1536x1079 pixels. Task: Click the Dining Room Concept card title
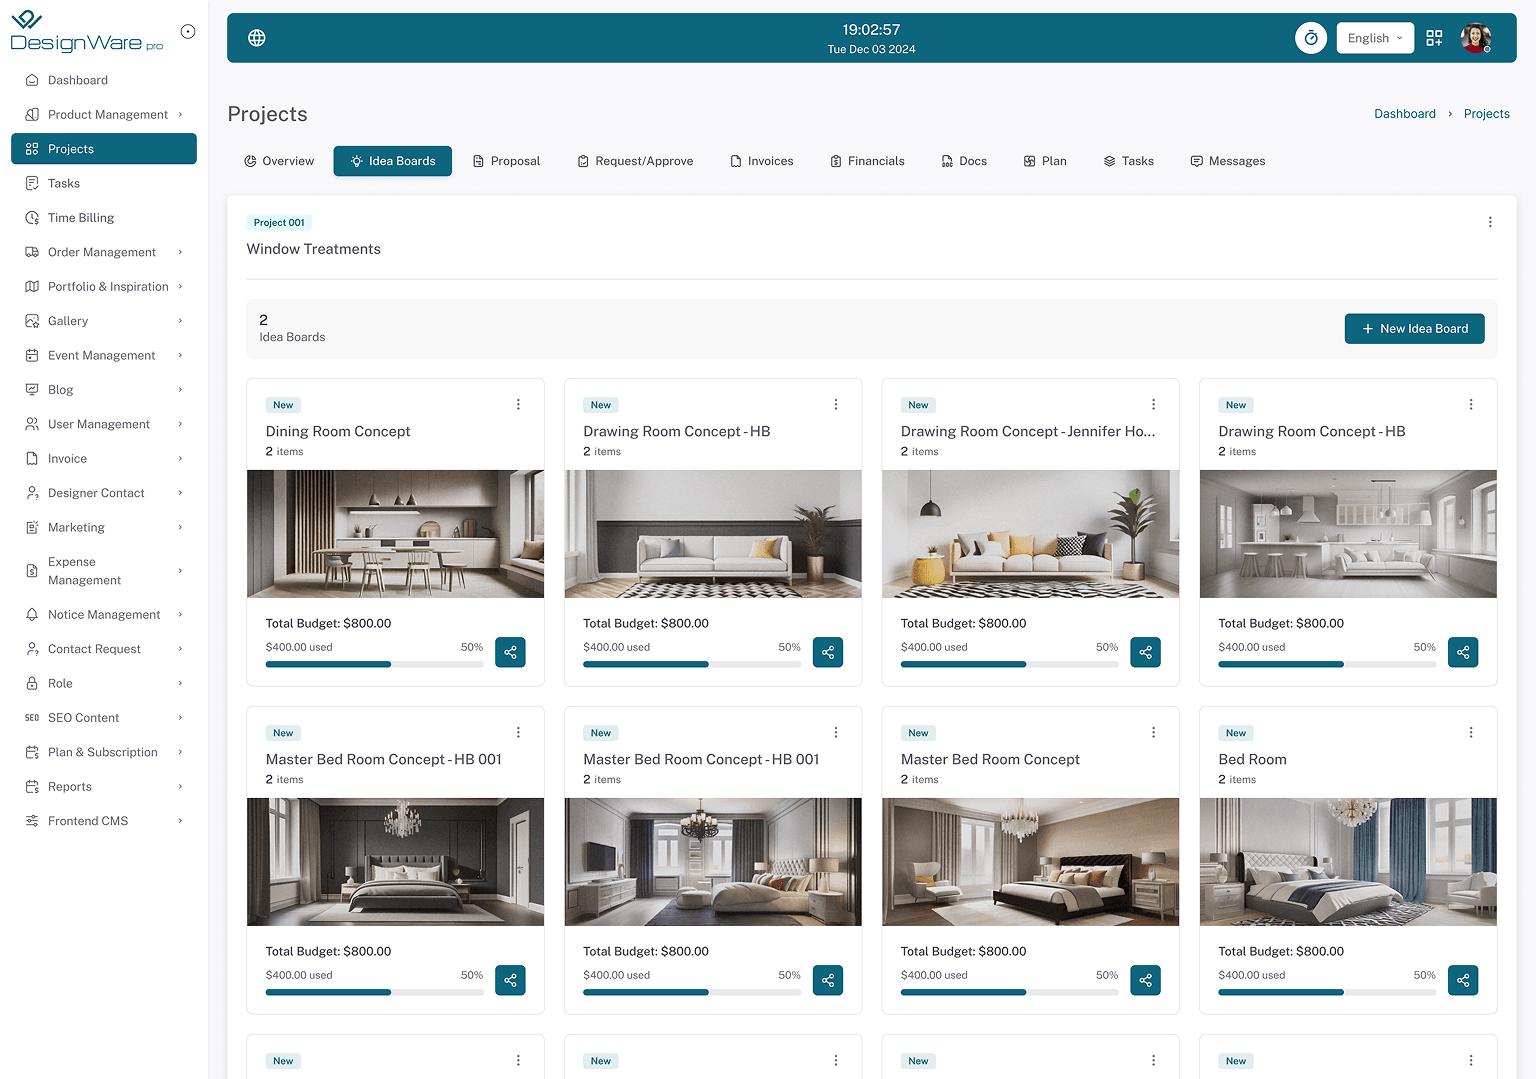pos(338,432)
